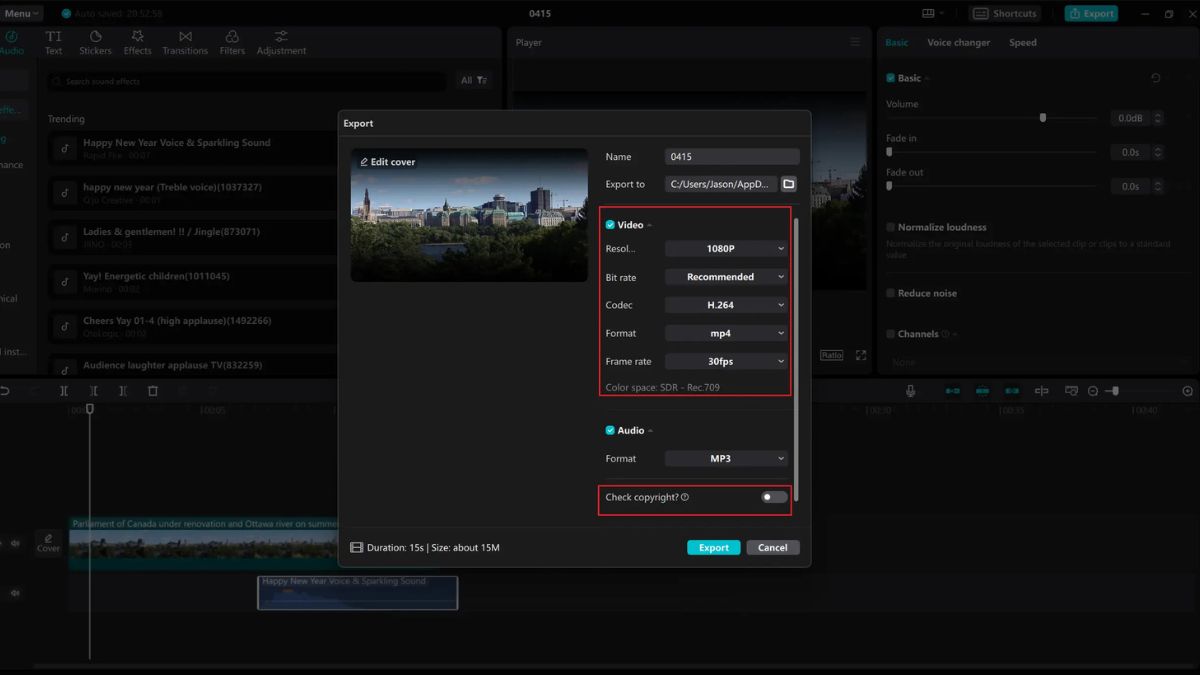Click the Fade in slider handle

(x=889, y=152)
